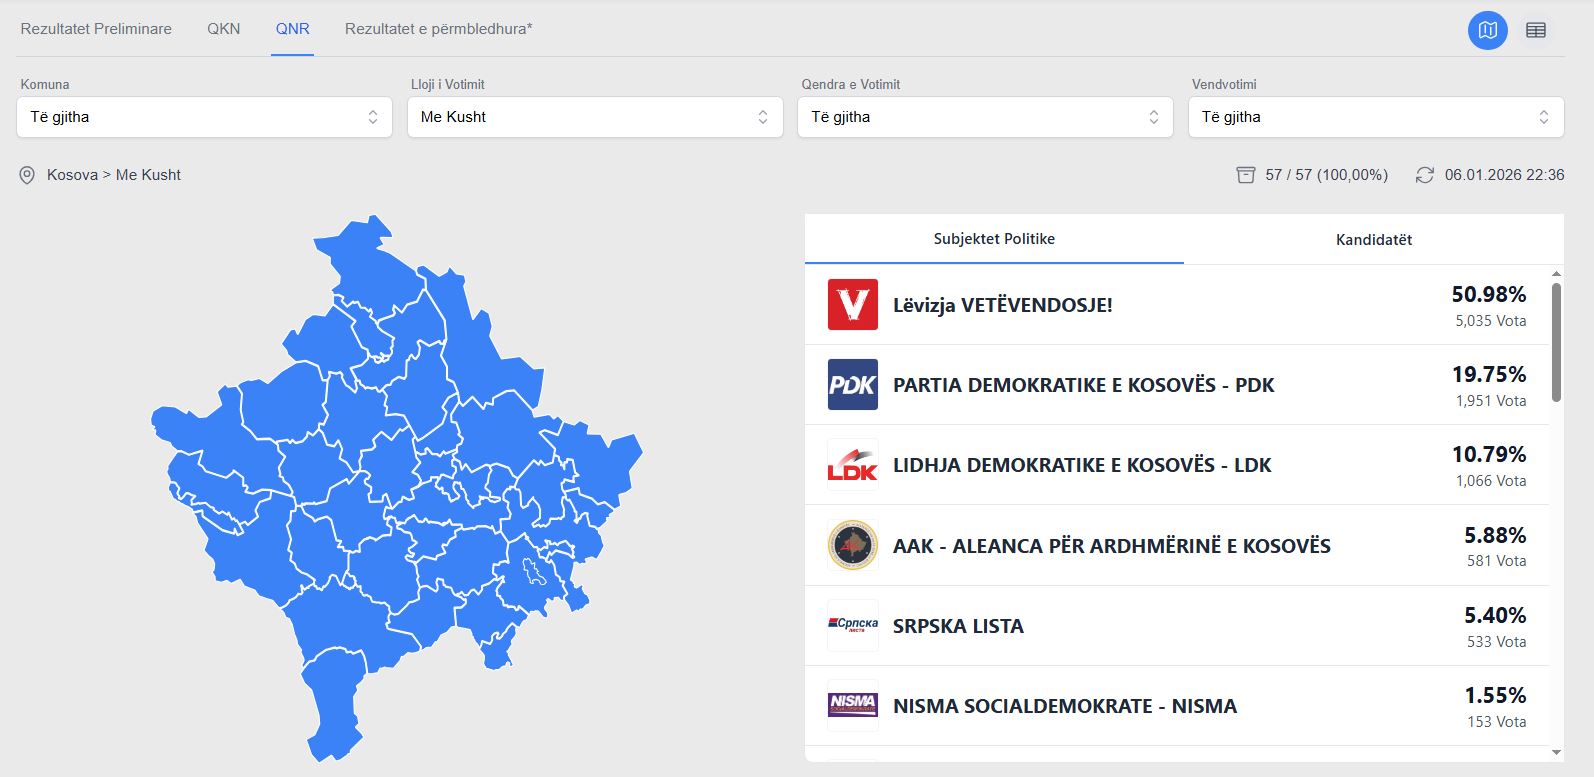Open the QKN tab
Image resolution: width=1594 pixels, height=777 pixels.
(x=223, y=29)
